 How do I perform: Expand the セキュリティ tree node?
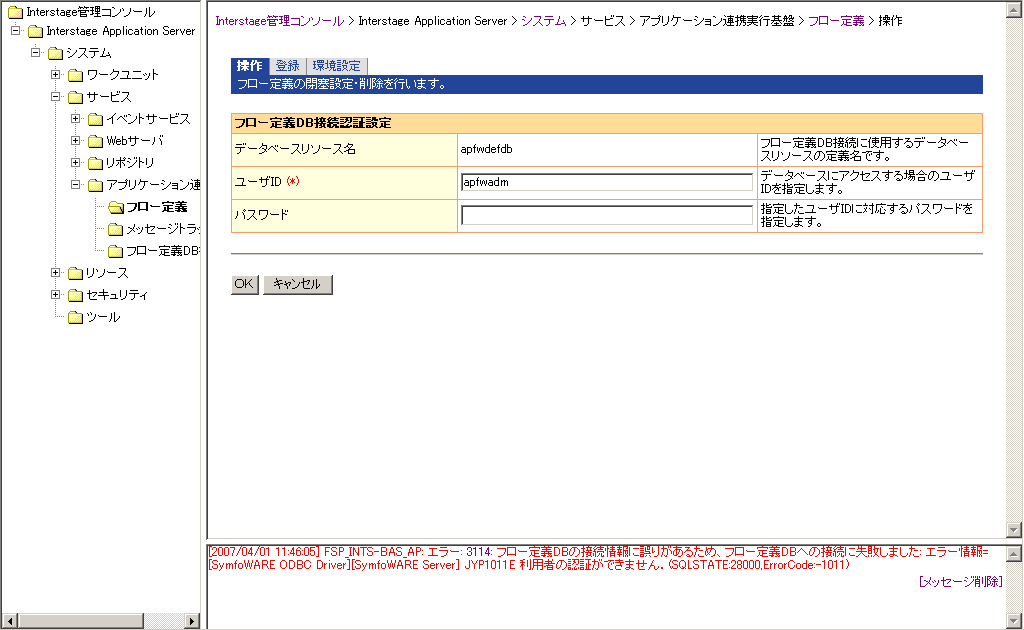pos(56,294)
